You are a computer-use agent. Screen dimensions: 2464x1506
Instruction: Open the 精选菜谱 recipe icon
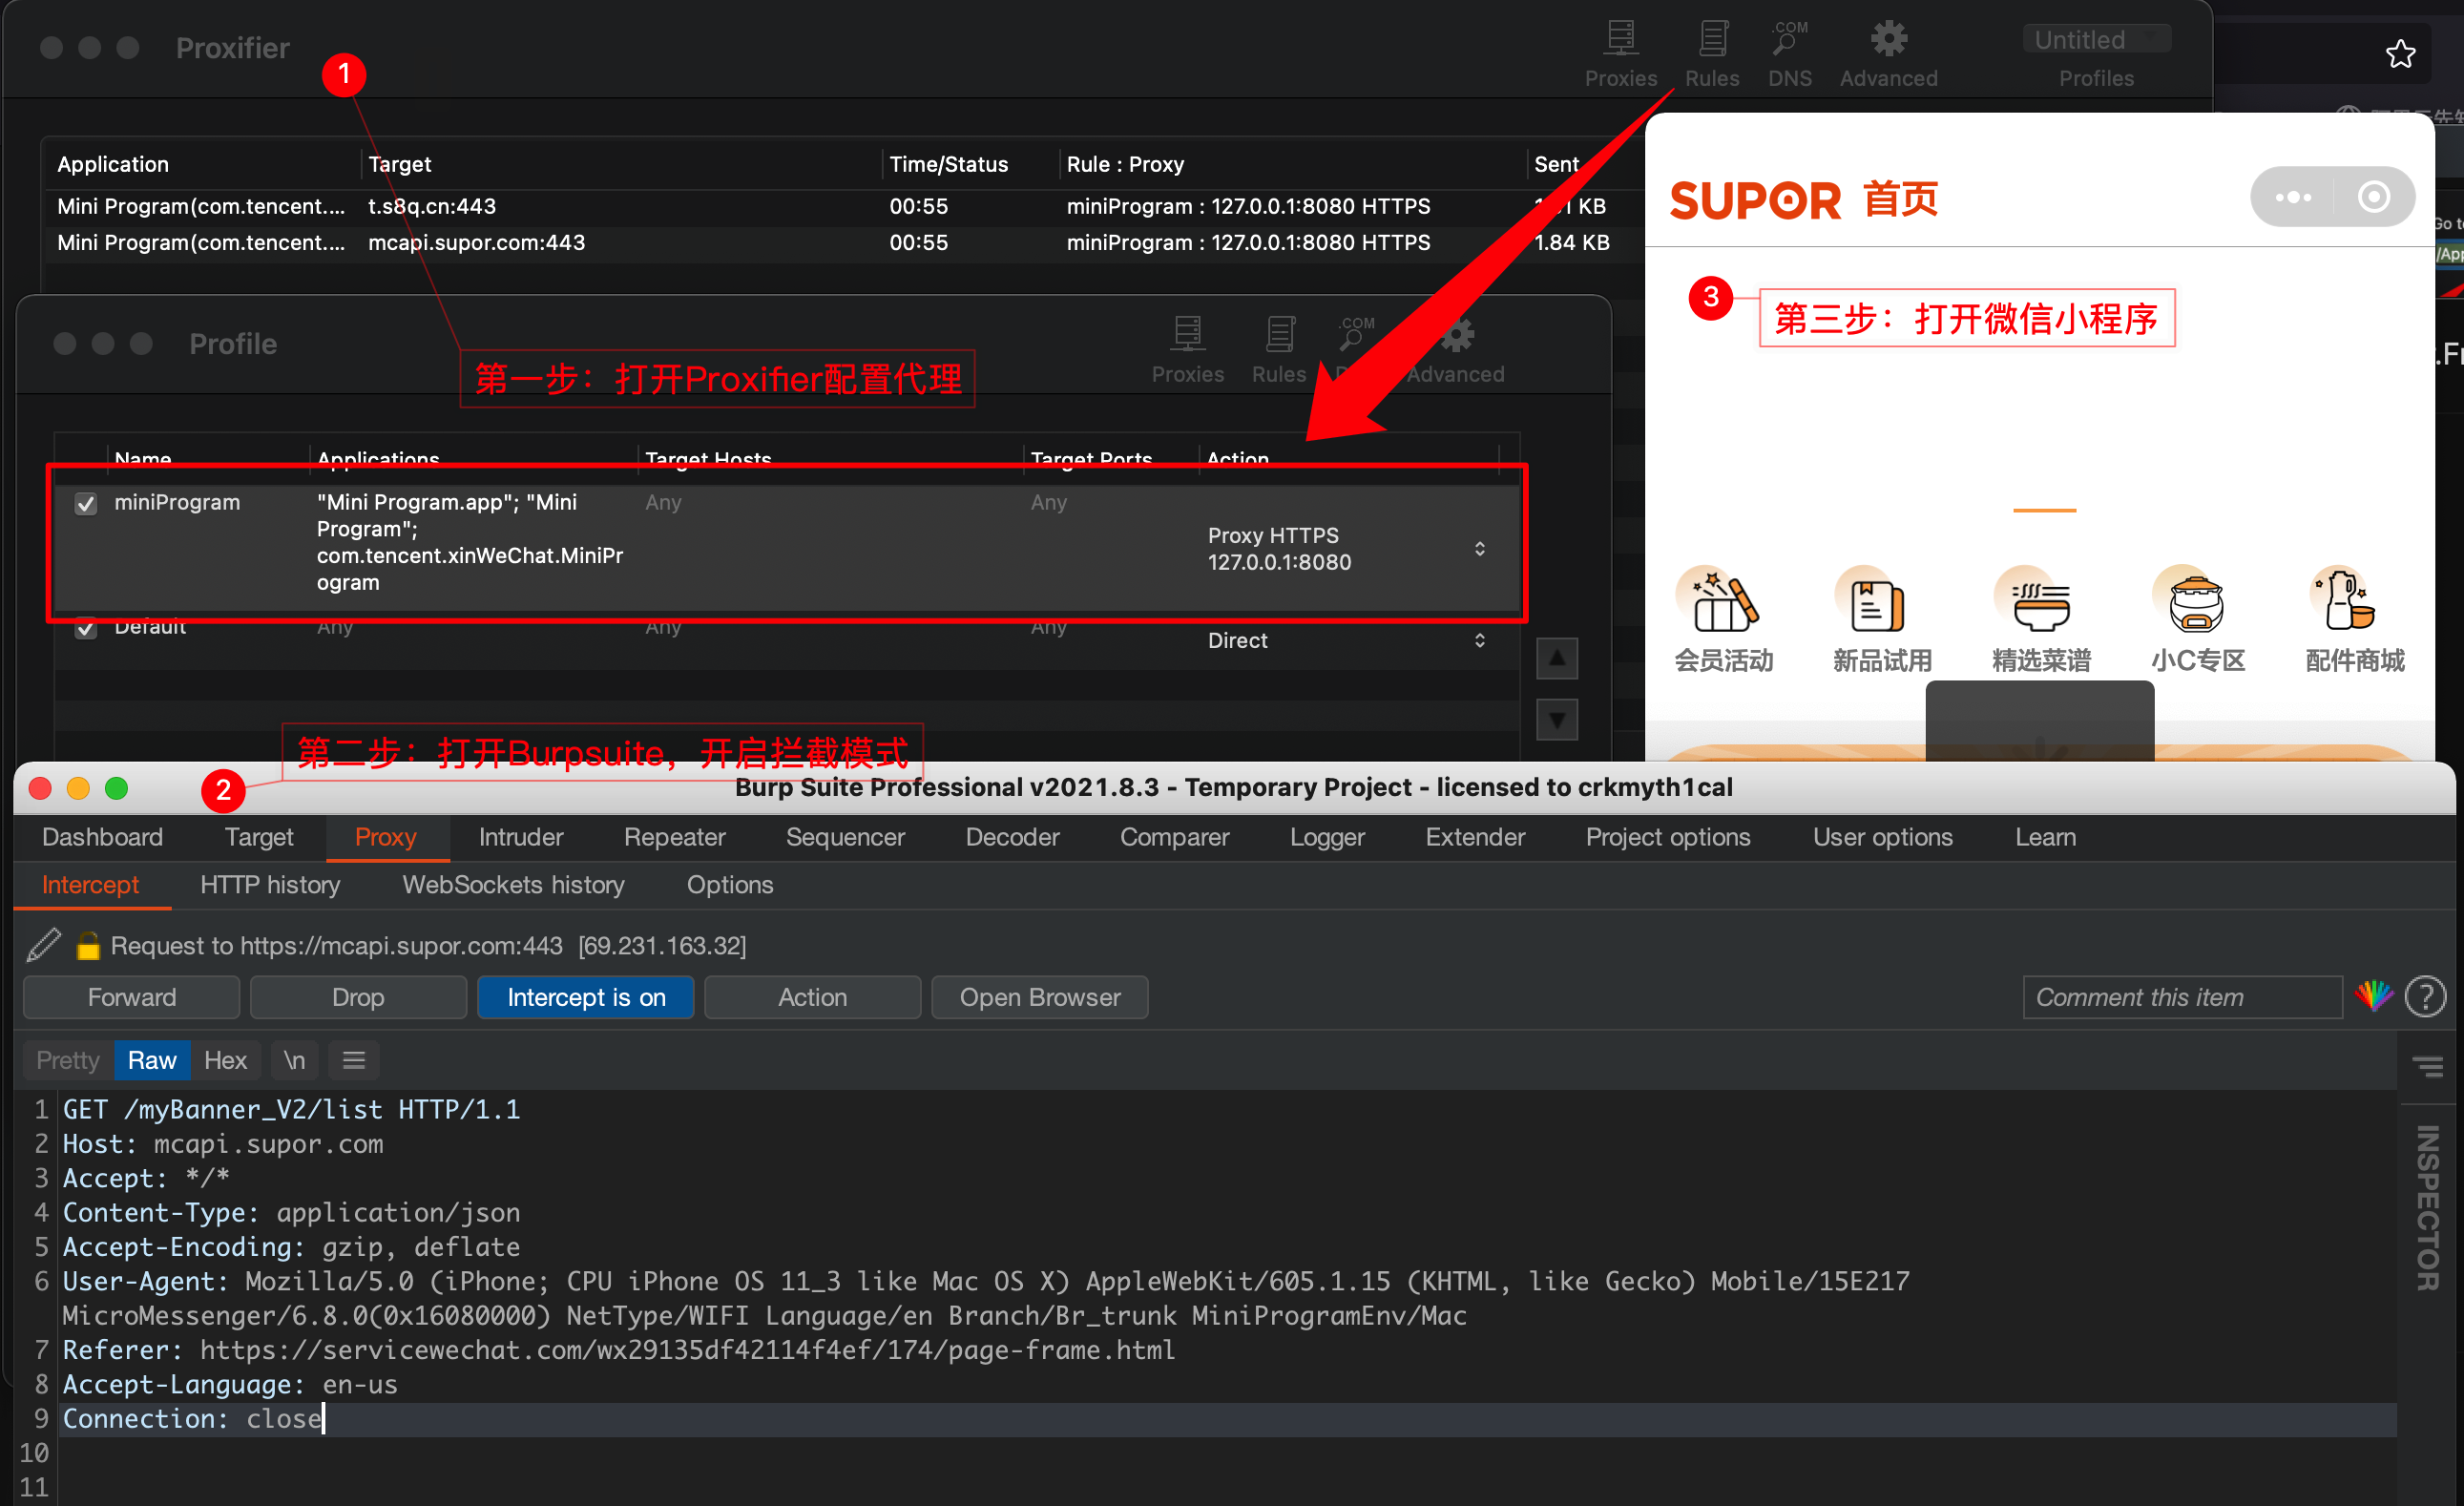pyautogui.click(x=2040, y=603)
